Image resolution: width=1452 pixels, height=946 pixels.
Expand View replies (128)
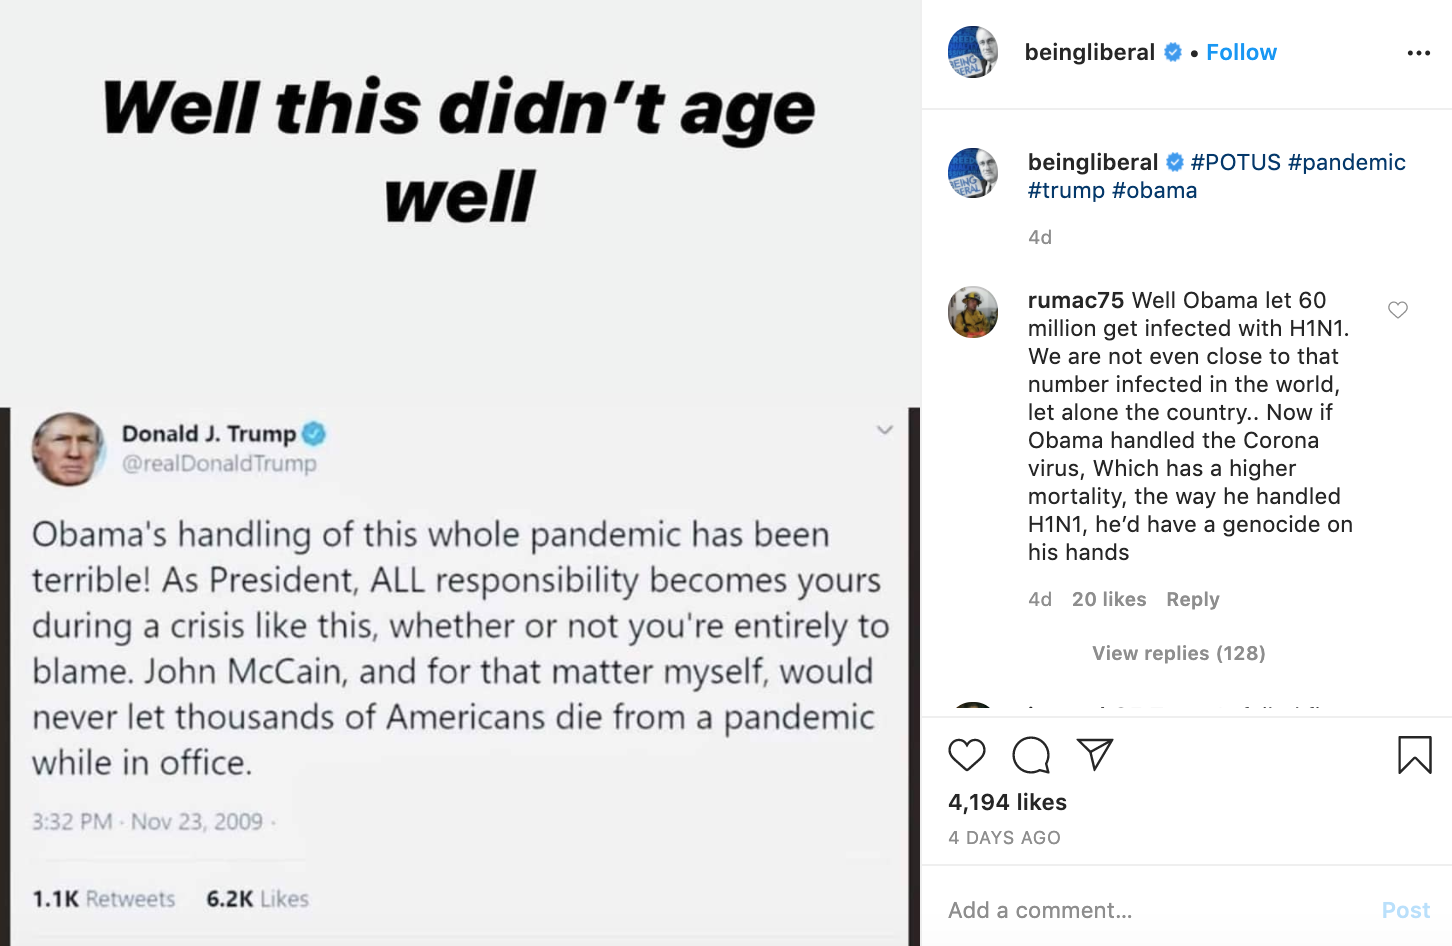(x=1178, y=653)
